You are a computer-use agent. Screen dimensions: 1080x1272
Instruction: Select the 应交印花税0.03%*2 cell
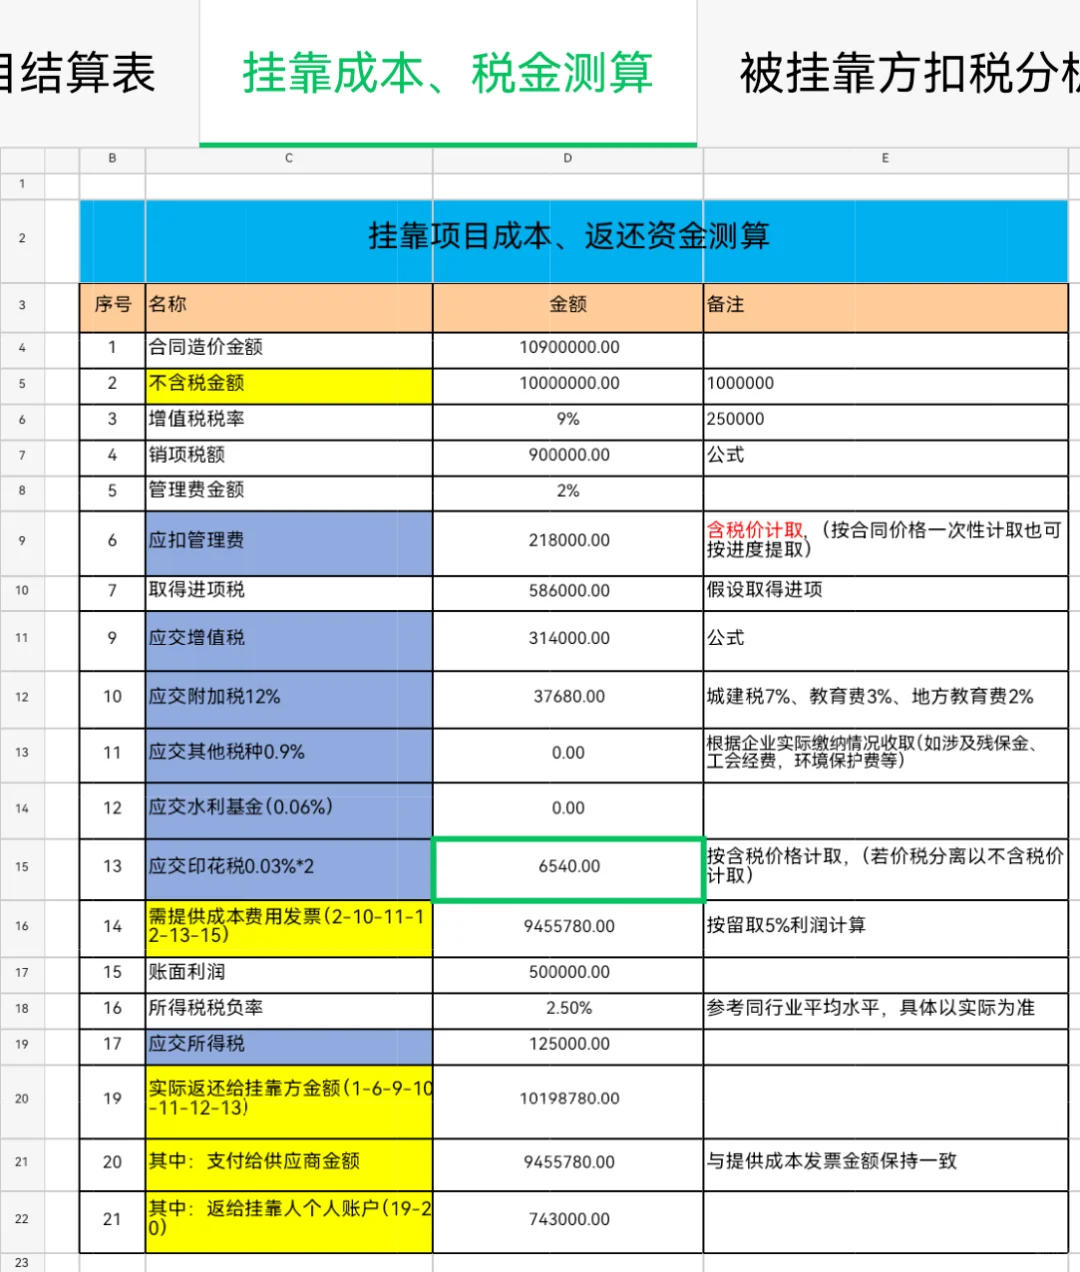pyautogui.click(x=289, y=868)
